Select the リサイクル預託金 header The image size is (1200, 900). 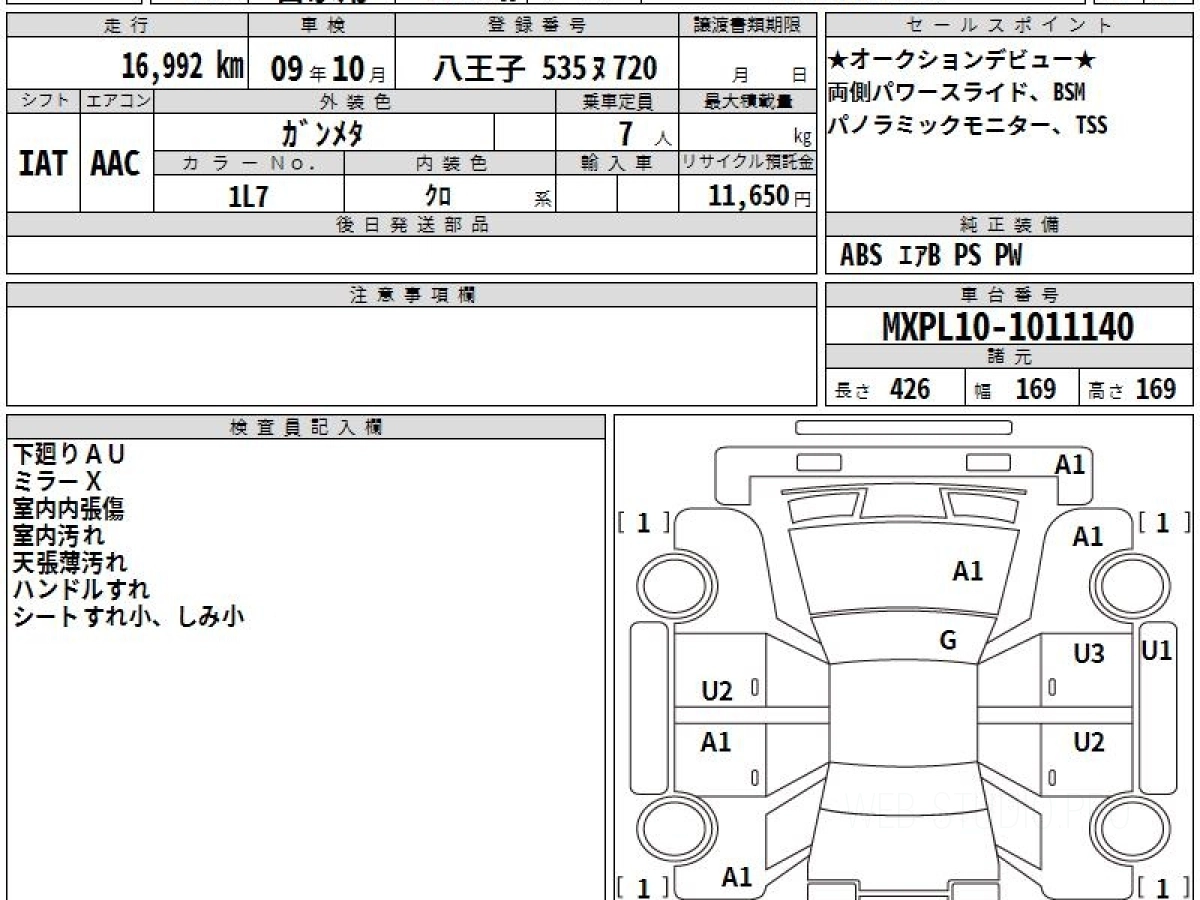coord(748,163)
